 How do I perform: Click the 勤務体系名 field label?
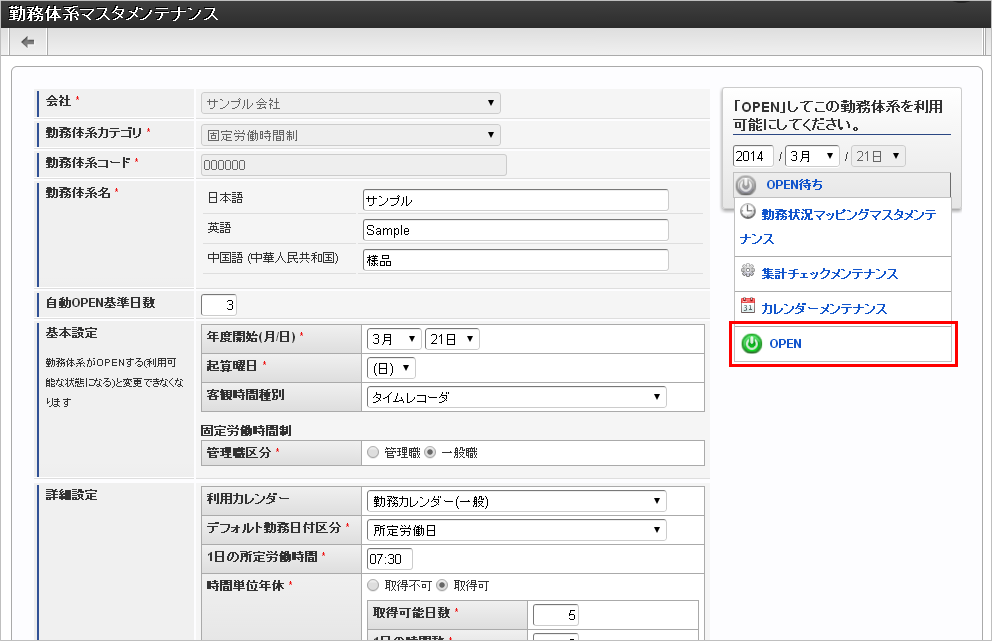tap(78, 192)
